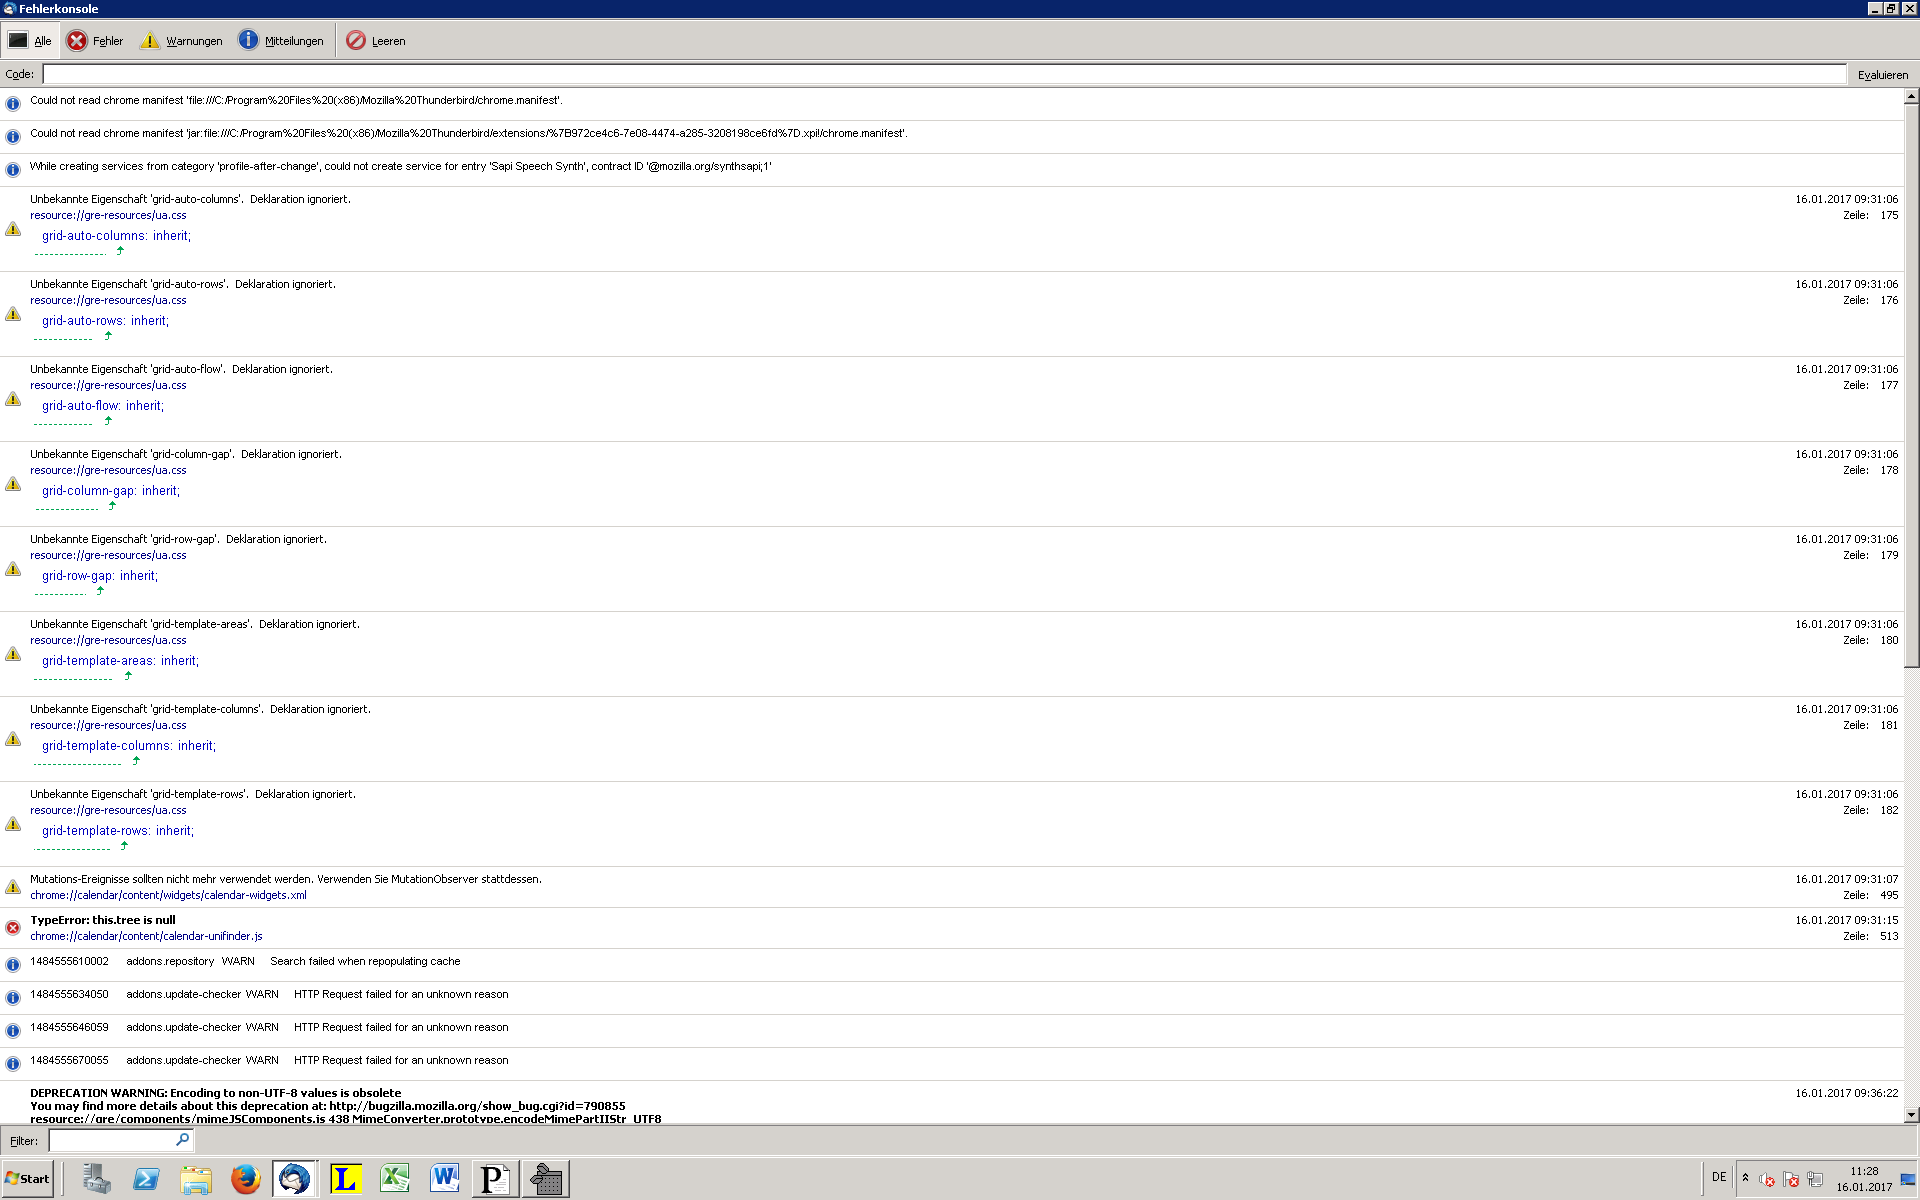Open the calendar-widgets.xml link
Viewport: 1920px width, 1200px height.
point(168,896)
